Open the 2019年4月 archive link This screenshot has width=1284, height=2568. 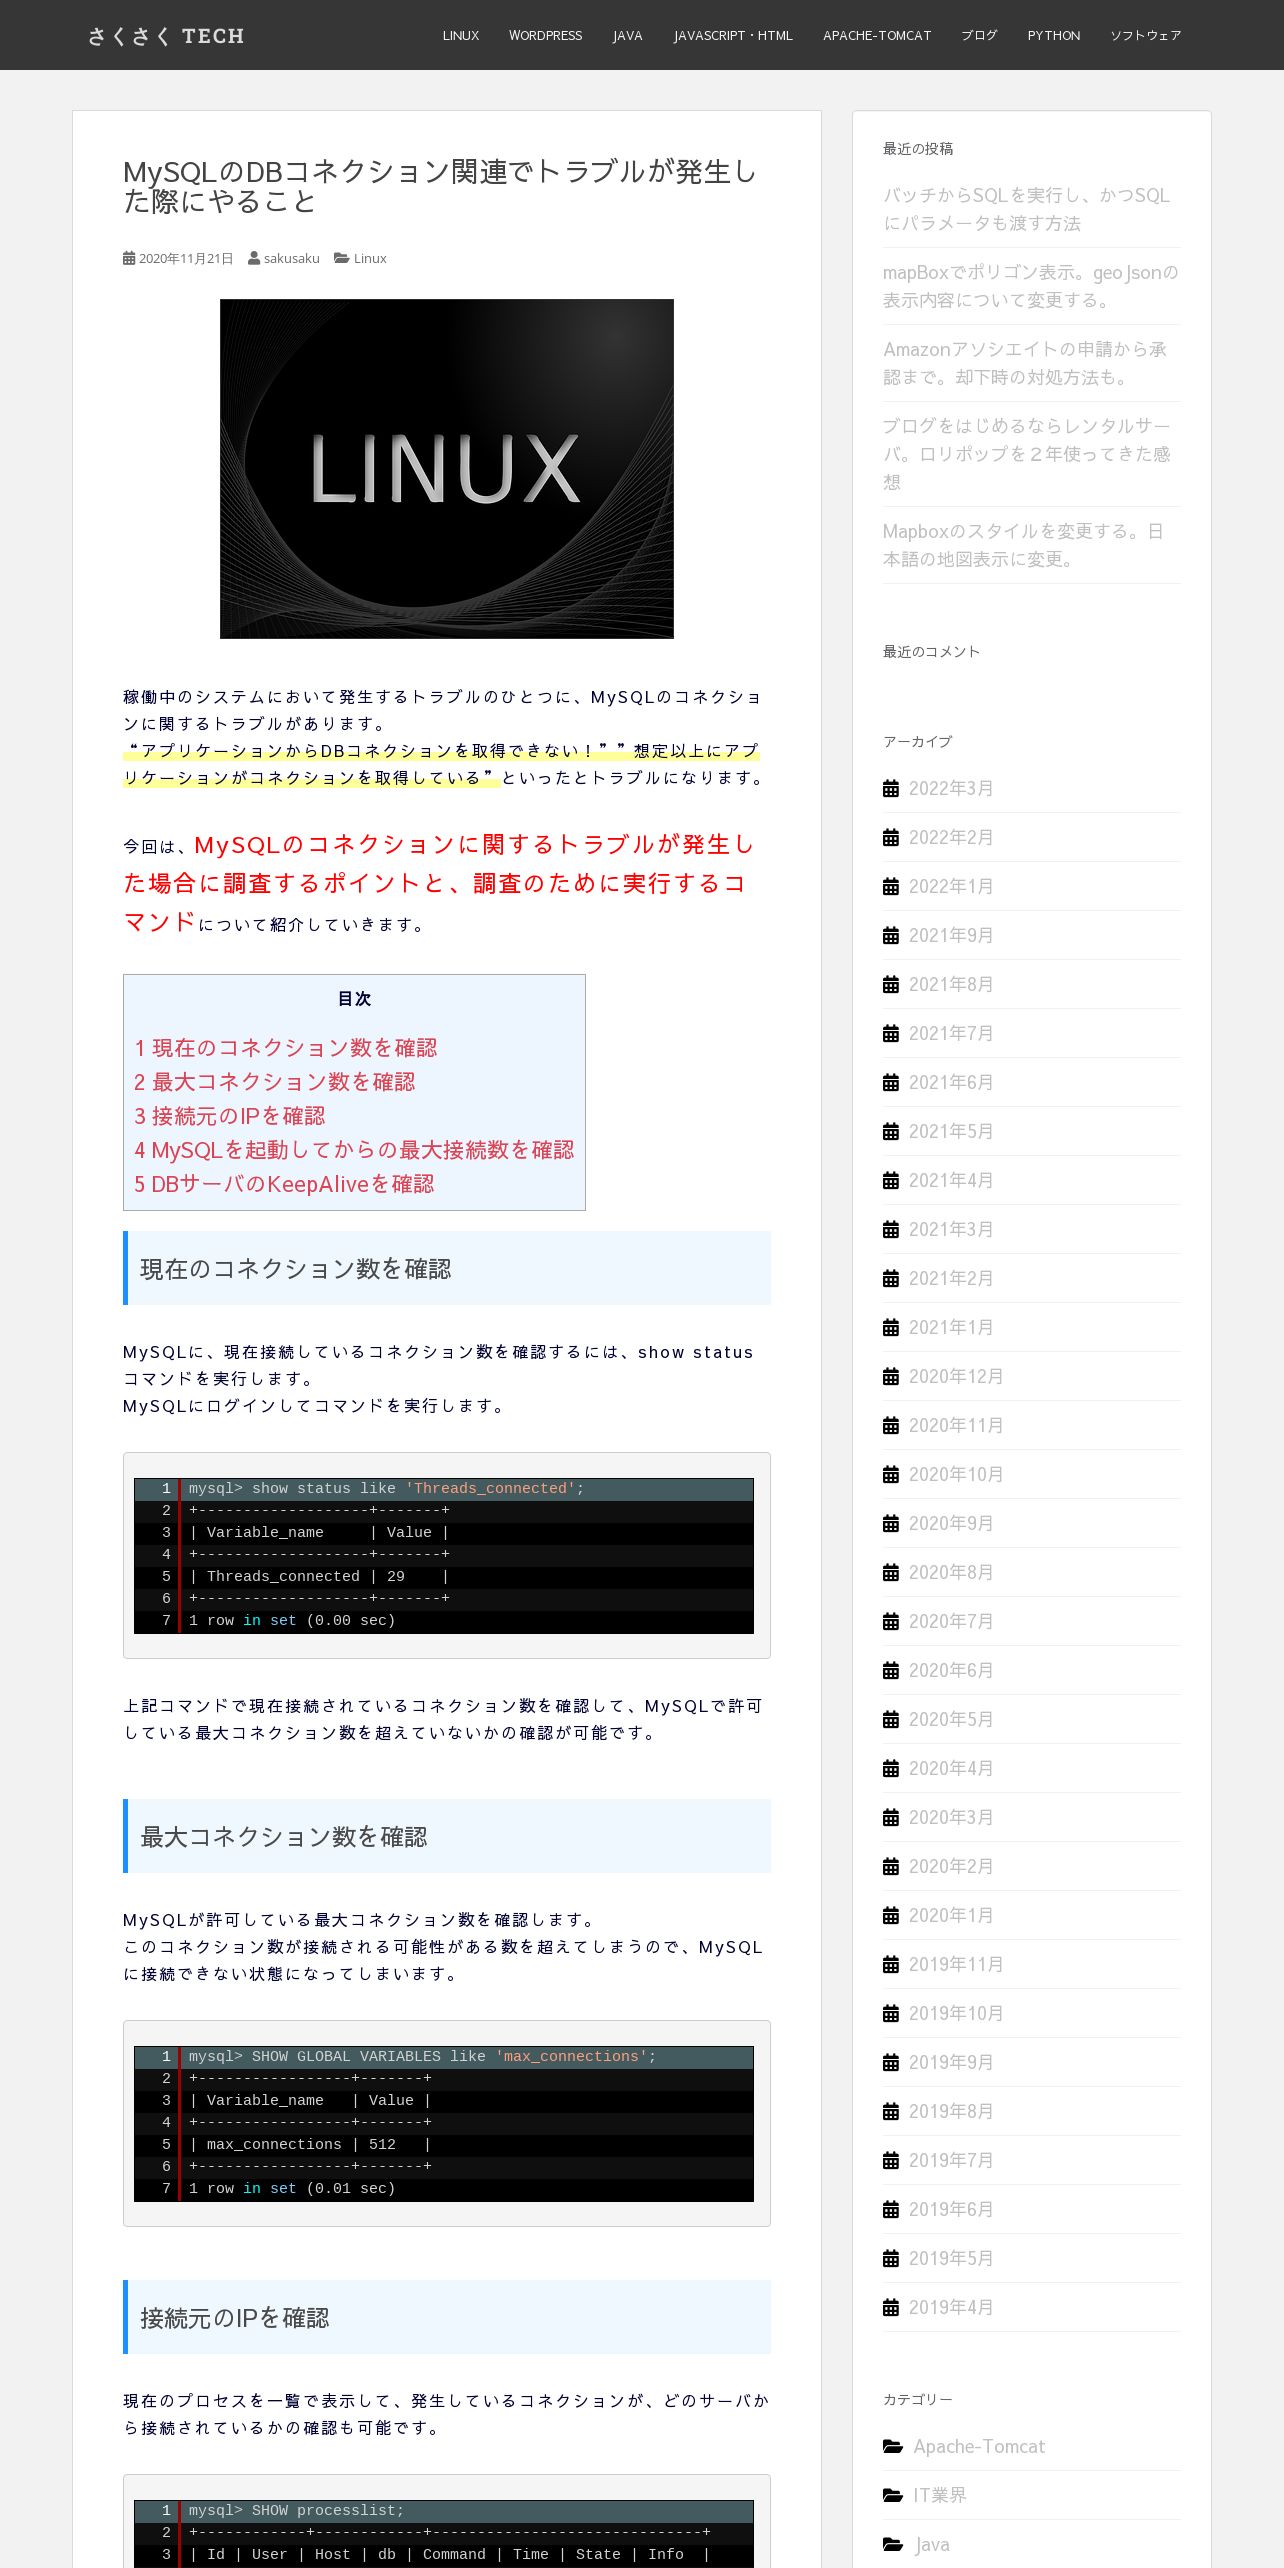(x=950, y=2307)
